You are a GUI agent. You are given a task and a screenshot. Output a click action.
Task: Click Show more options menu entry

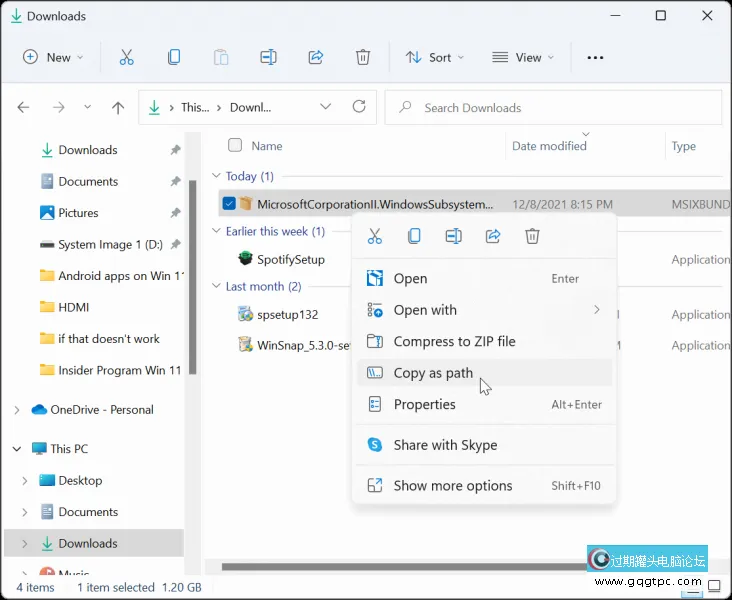pyautogui.click(x=452, y=486)
